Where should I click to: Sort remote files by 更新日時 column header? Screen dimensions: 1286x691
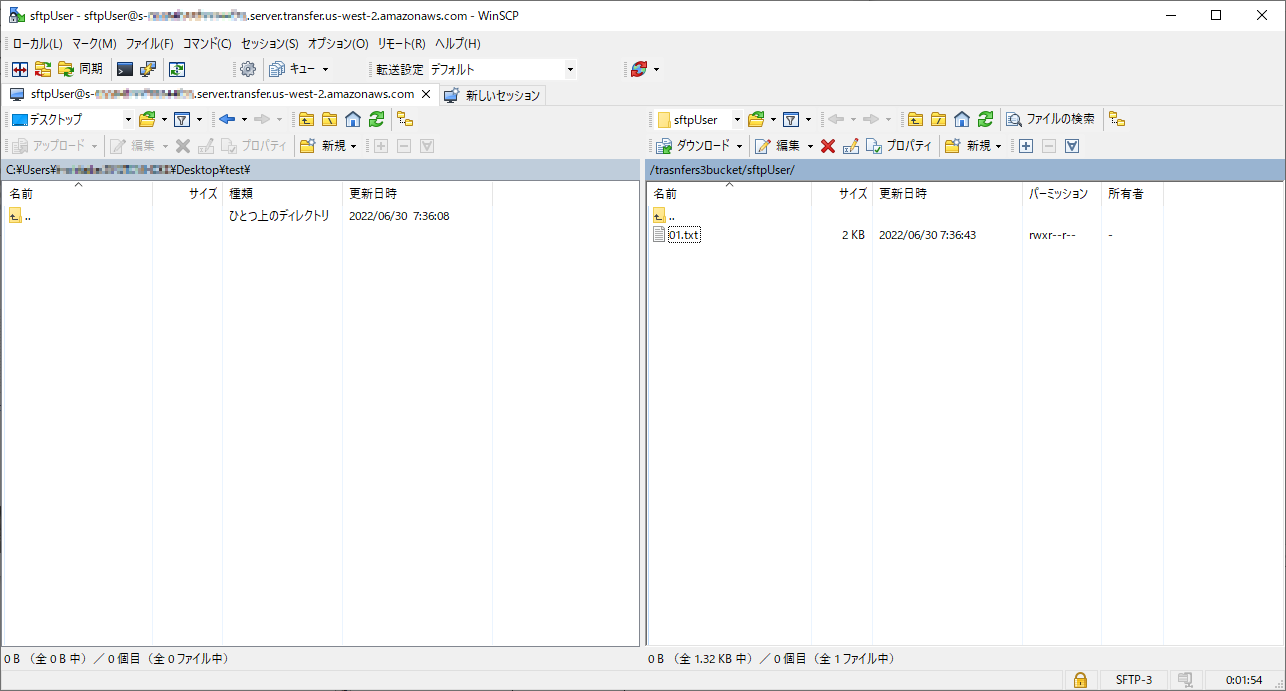click(903, 193)
